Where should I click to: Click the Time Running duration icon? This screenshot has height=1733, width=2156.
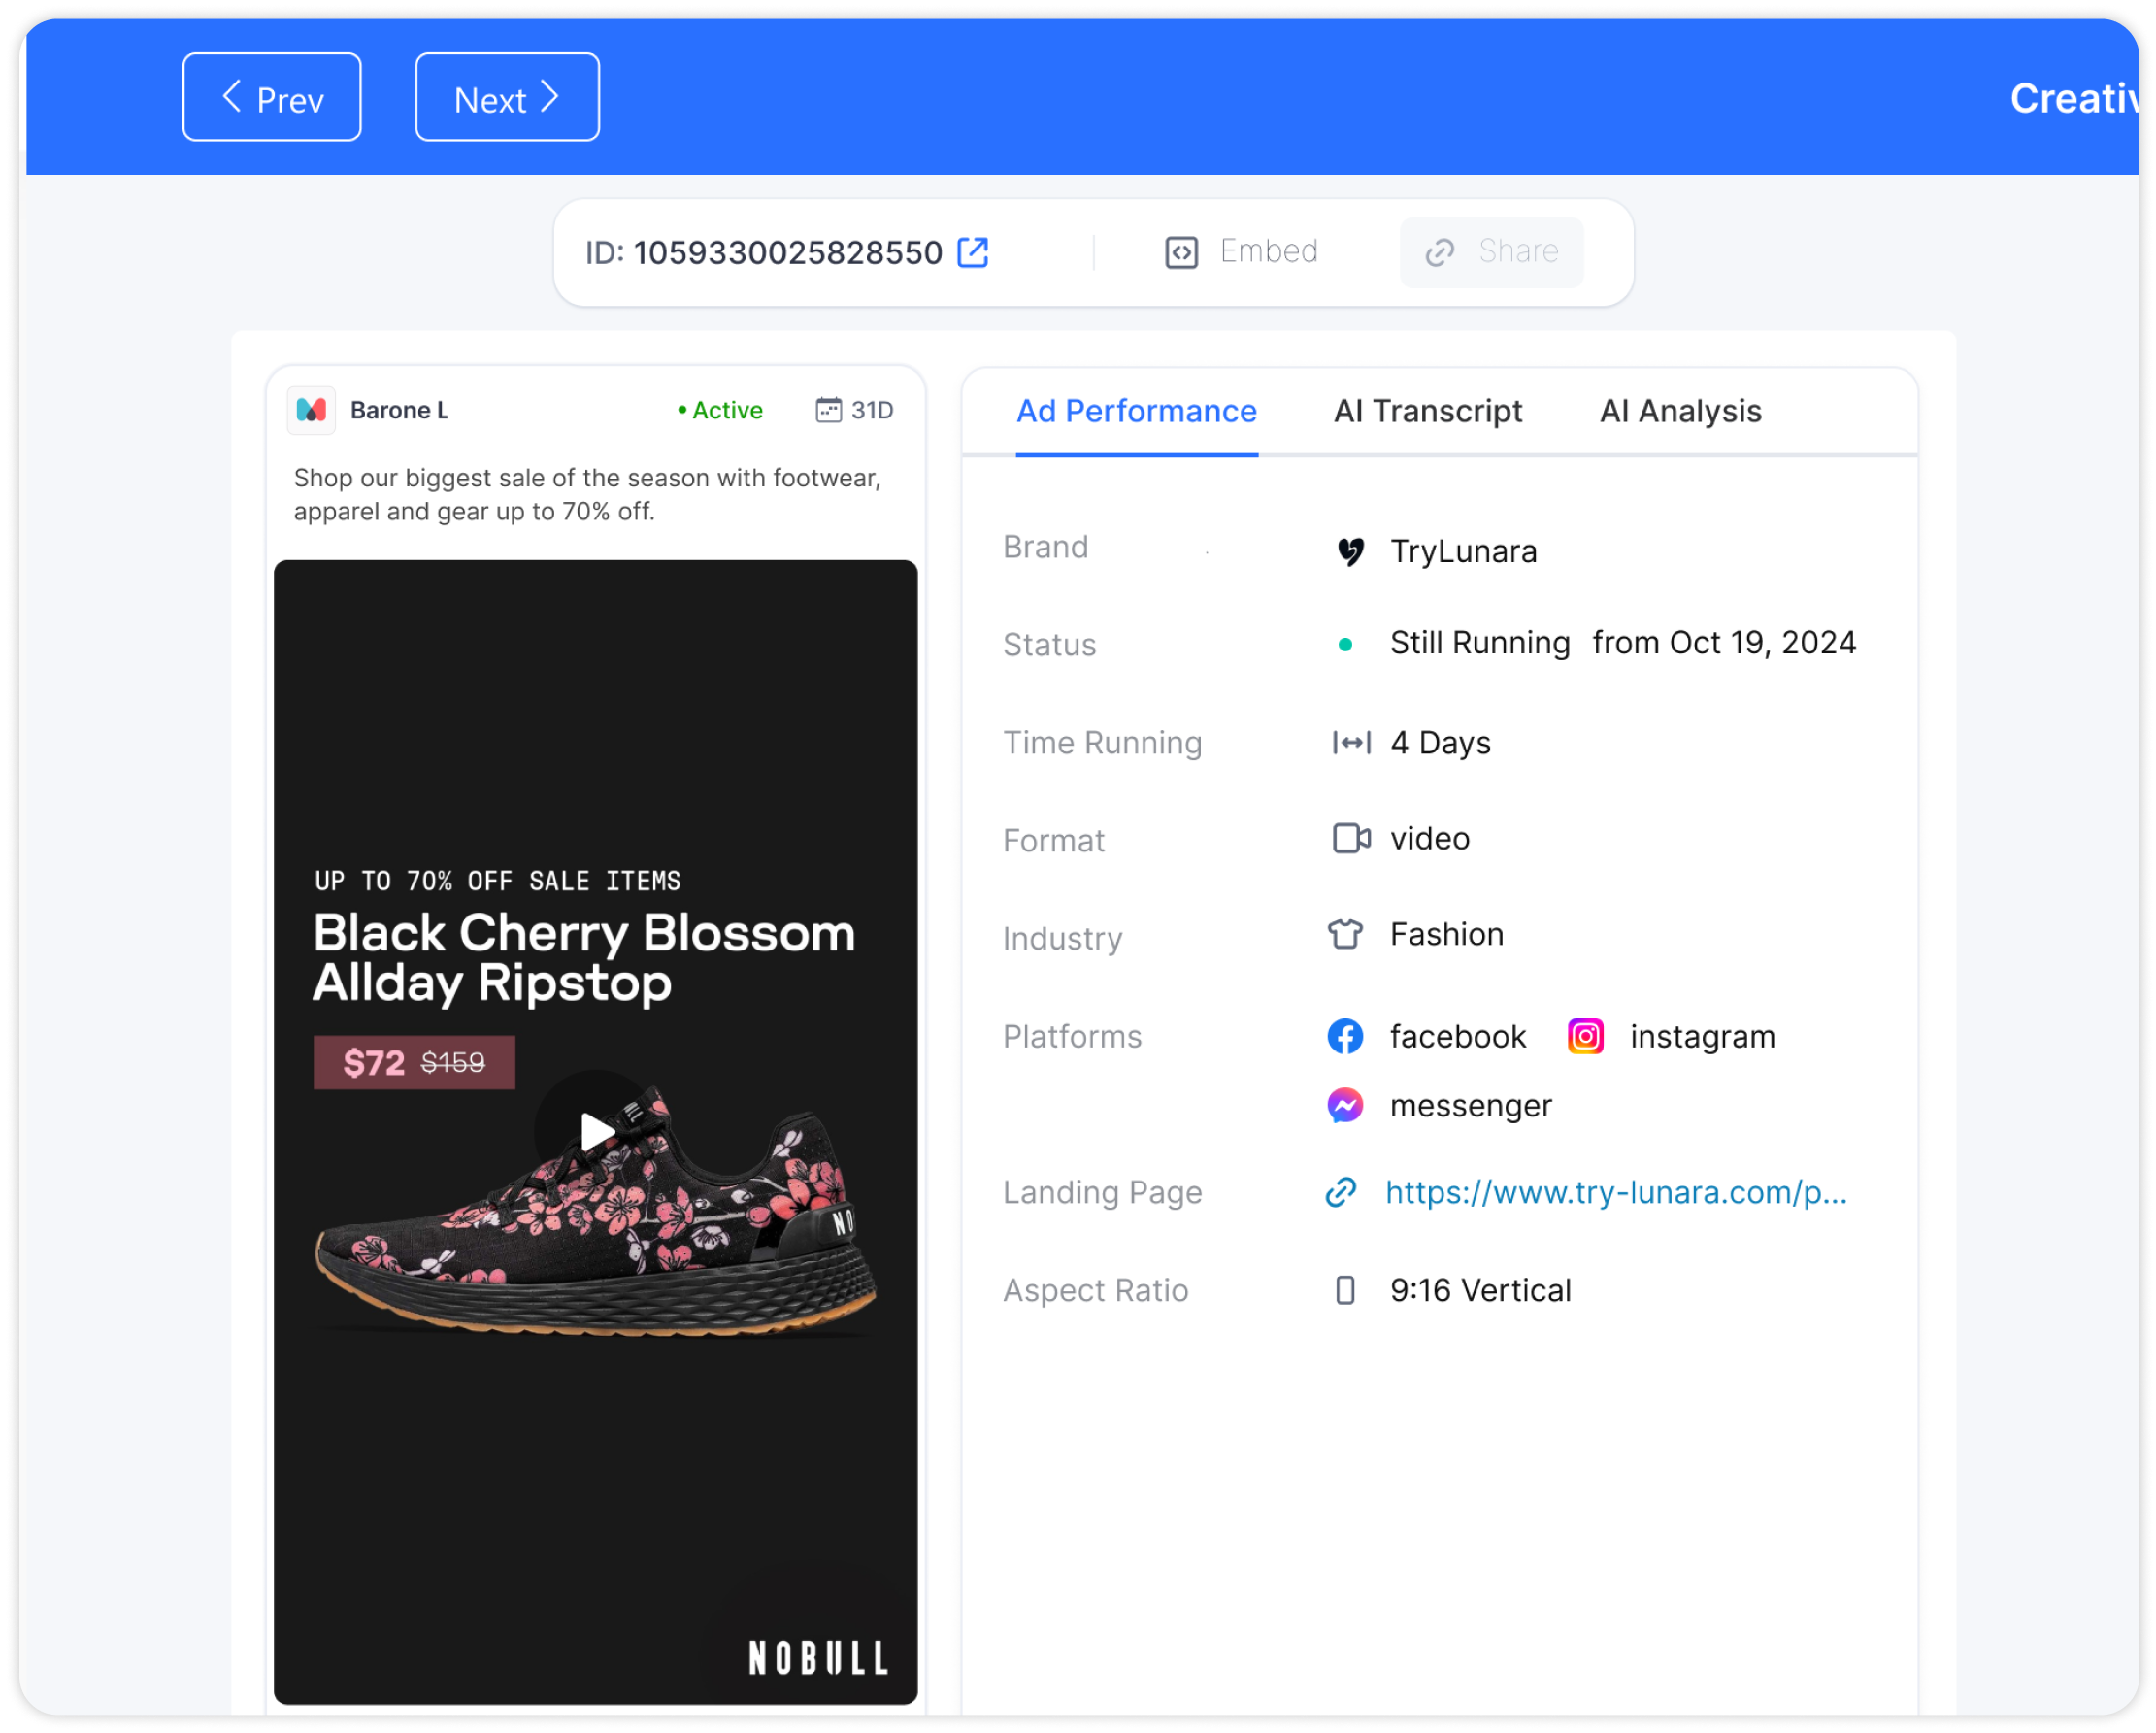pyautogui.click(x=1351, y=743)
